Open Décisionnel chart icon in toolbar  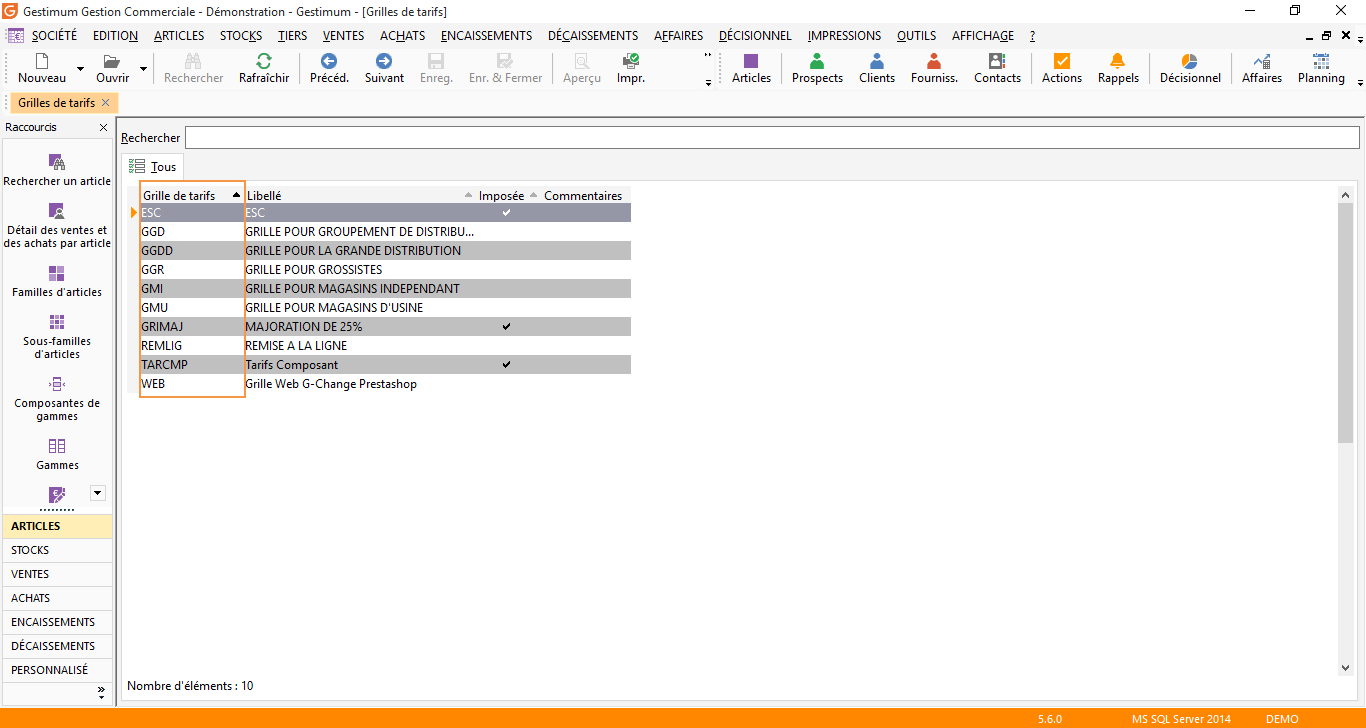1190,61
